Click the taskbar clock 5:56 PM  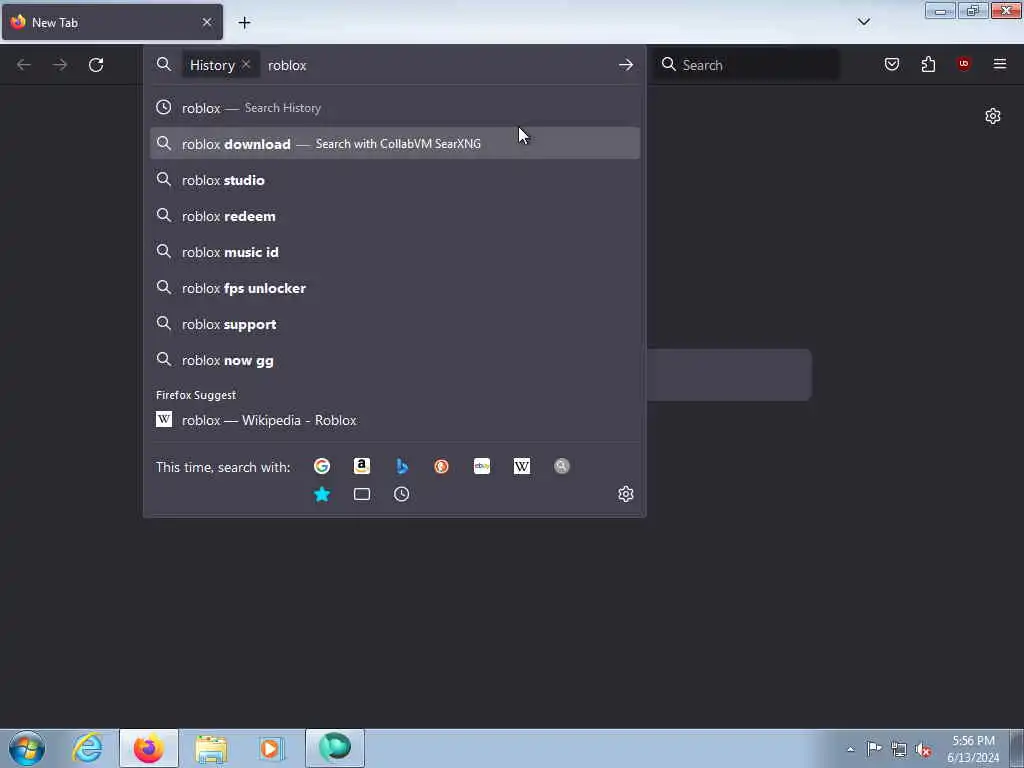point(973,741)
